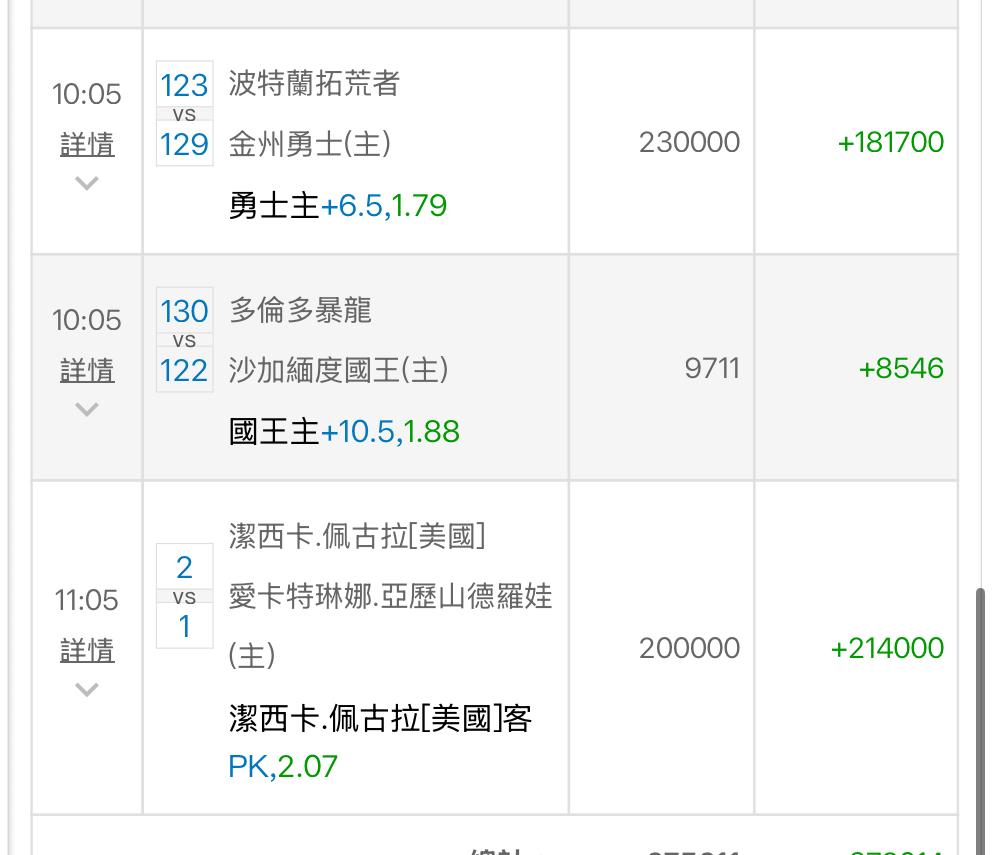Click the 2 vs 1 score box

(x=184, y=597)
